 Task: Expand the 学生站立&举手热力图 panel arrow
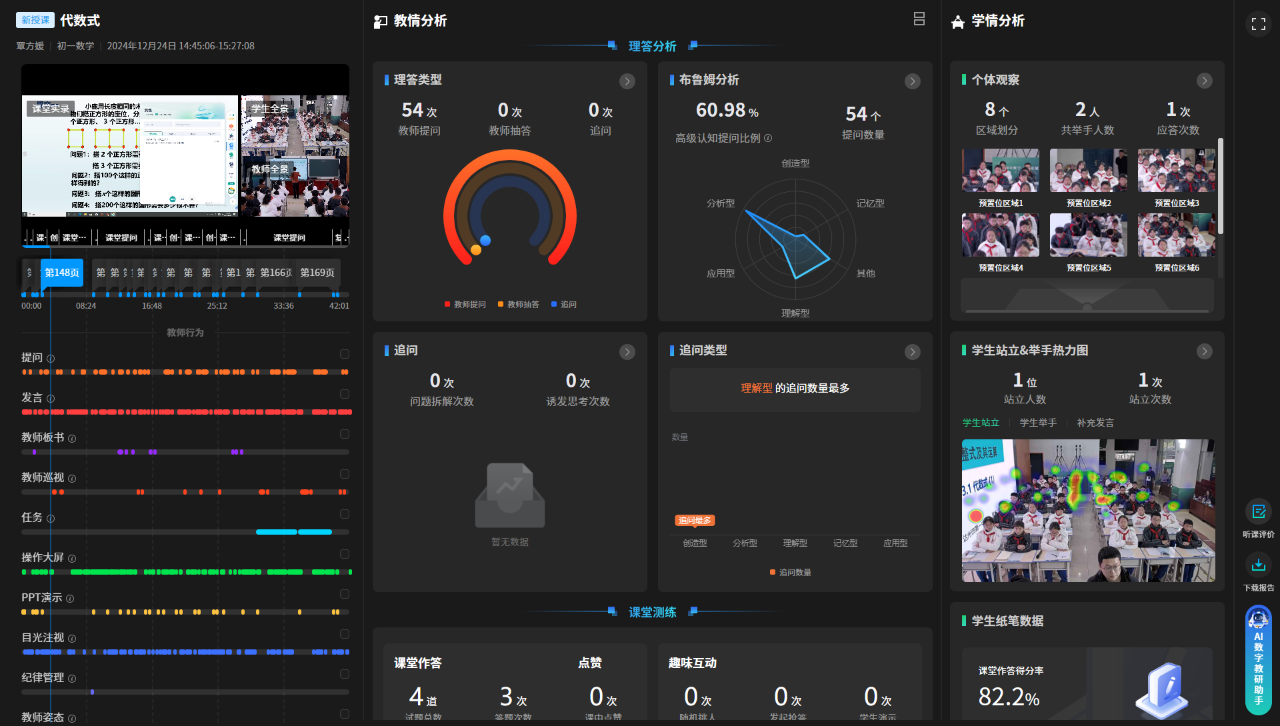click(x=1205, y=351)
